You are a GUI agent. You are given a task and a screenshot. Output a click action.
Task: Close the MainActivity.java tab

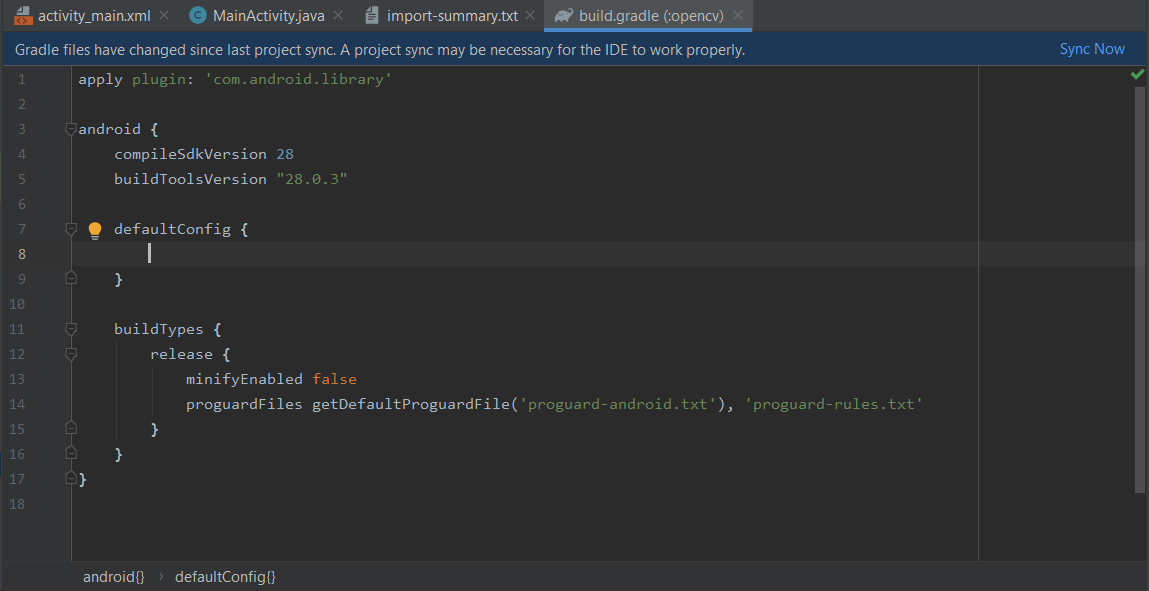point(337,15)
